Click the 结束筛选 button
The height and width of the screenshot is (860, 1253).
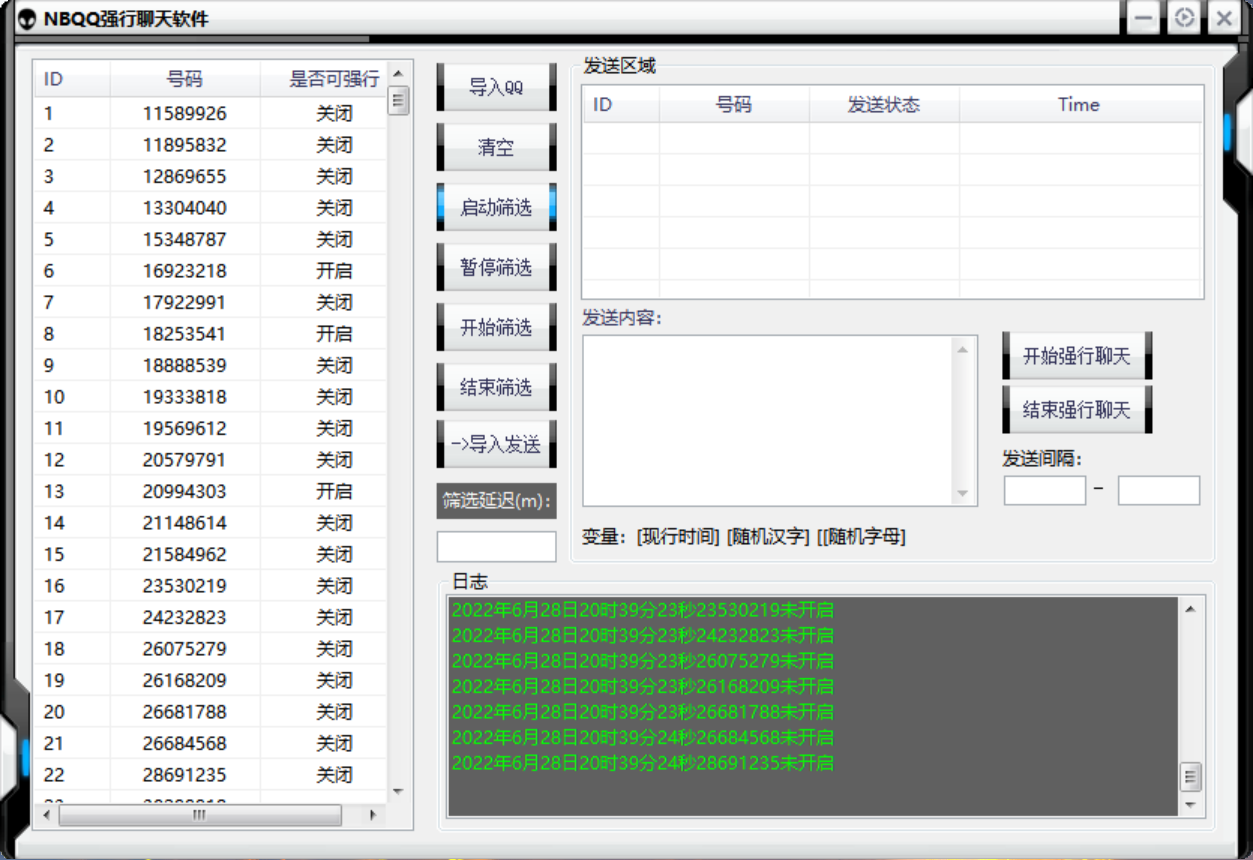pos(496,388)
